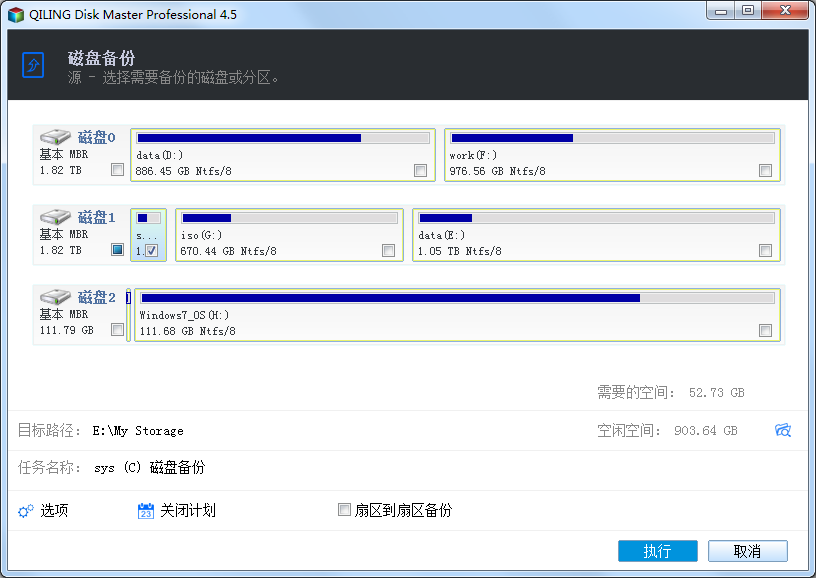Image resolution: width=816 pixels, height=578 pixels.
Task: Check the Windows7_OS (H:) partition checkbox
Action: pyautogui.click(x=766, y=330)
